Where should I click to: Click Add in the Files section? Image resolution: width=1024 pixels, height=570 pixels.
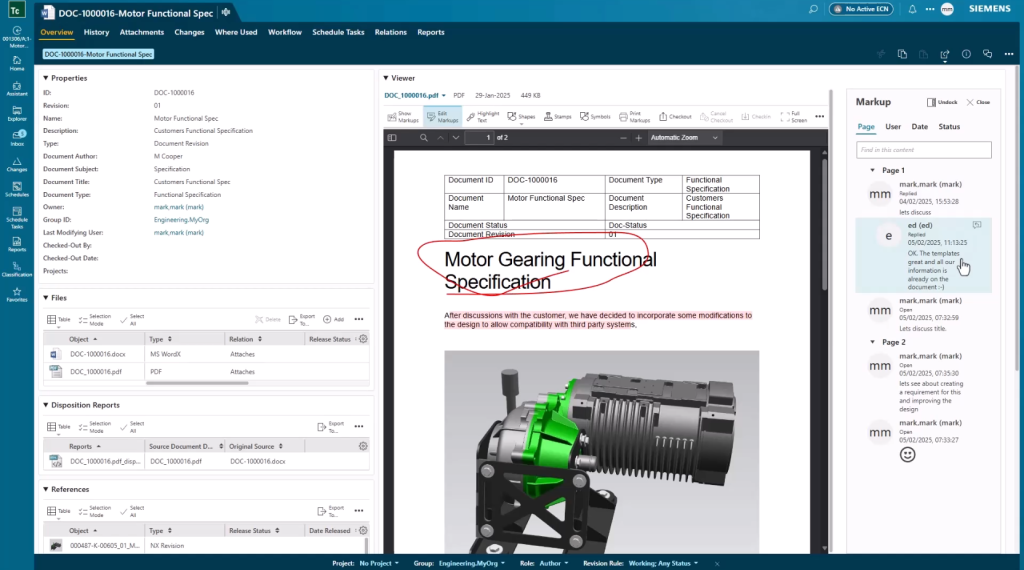[x=334, y=319]
